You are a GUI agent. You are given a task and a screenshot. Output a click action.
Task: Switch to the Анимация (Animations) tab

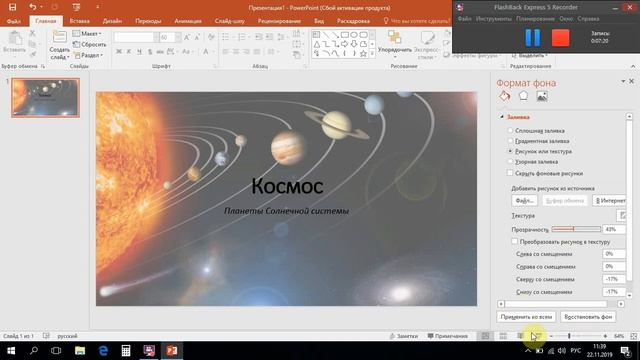click(188, 21)
